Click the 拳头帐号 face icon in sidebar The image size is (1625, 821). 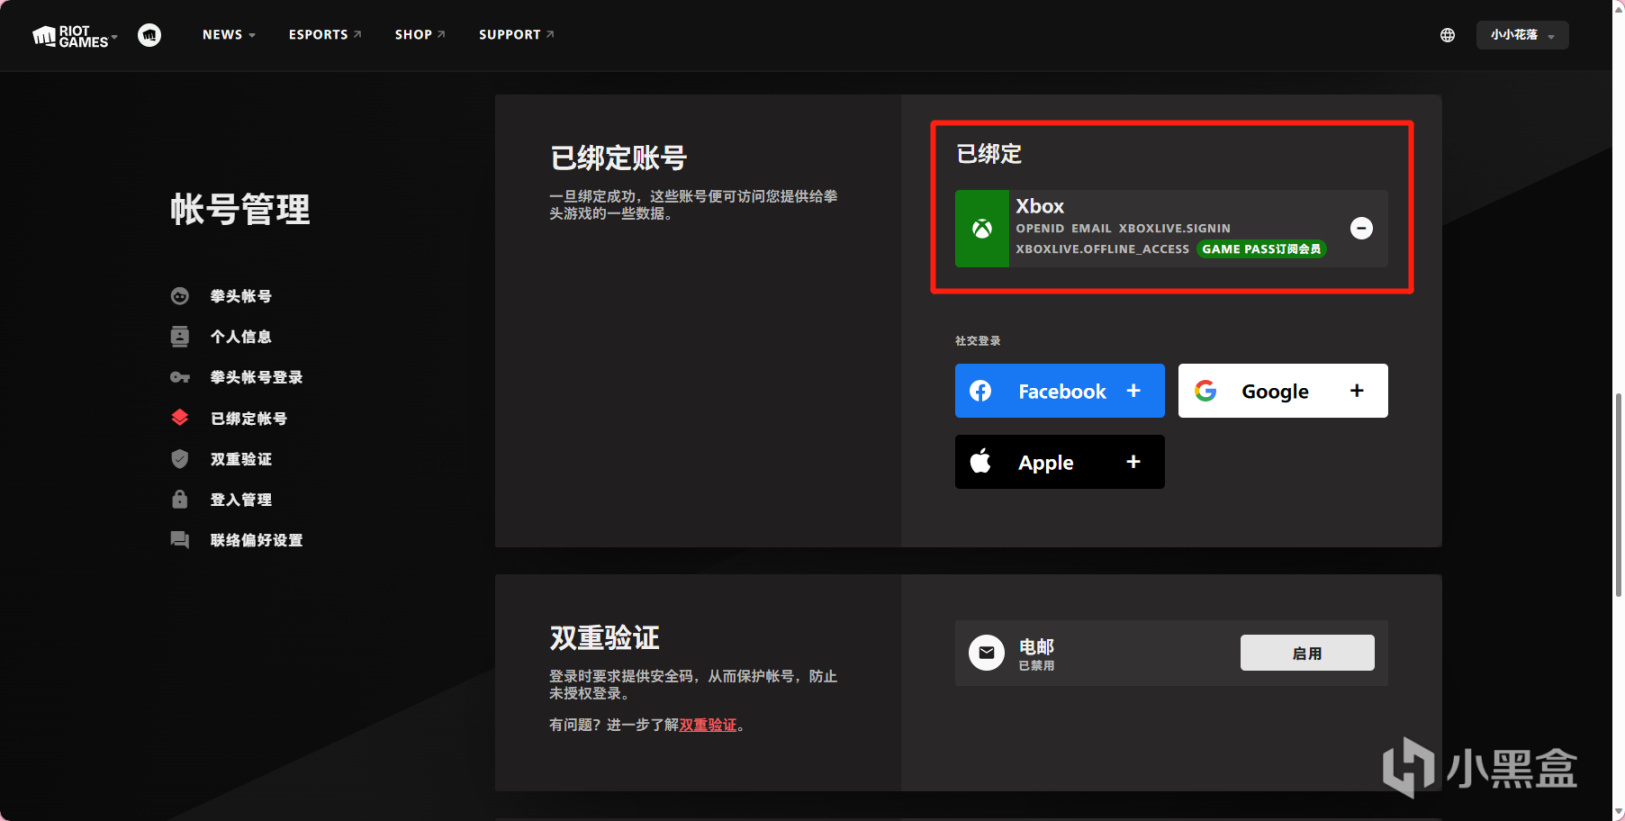coord(180,296)
